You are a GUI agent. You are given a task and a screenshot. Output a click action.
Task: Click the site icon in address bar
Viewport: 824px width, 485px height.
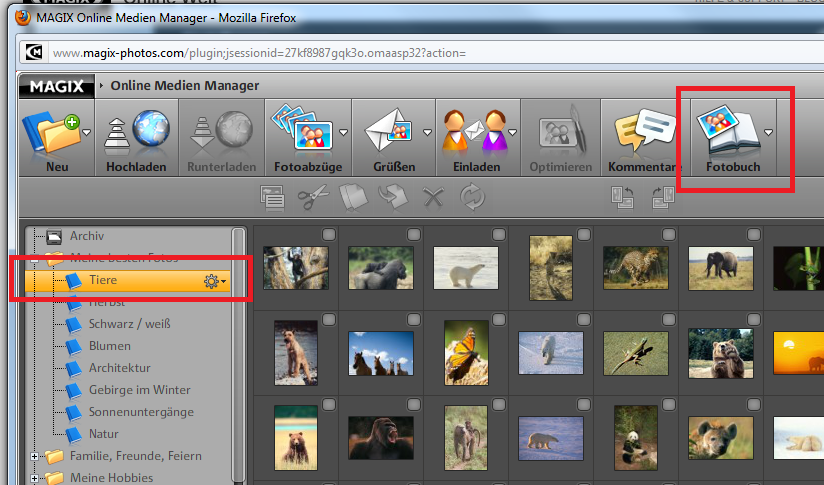click(34, 53)
